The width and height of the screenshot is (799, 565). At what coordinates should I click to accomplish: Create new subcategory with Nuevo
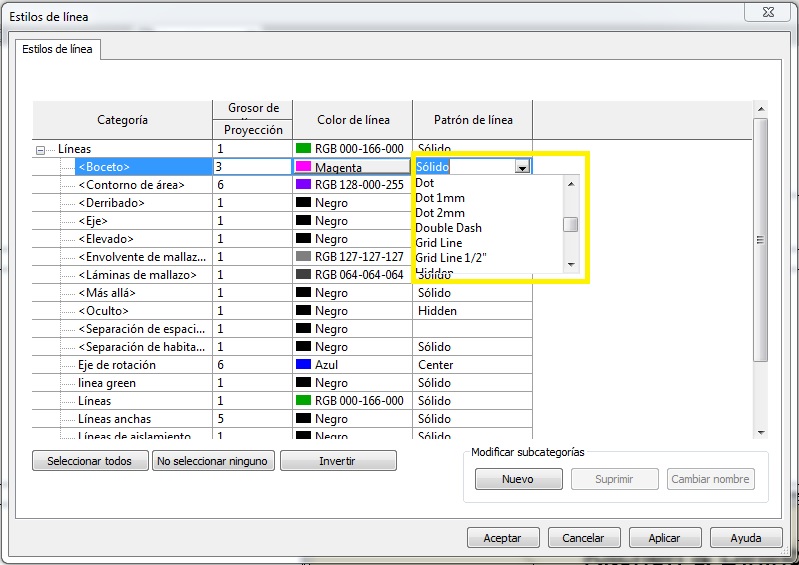click(517, 479)
